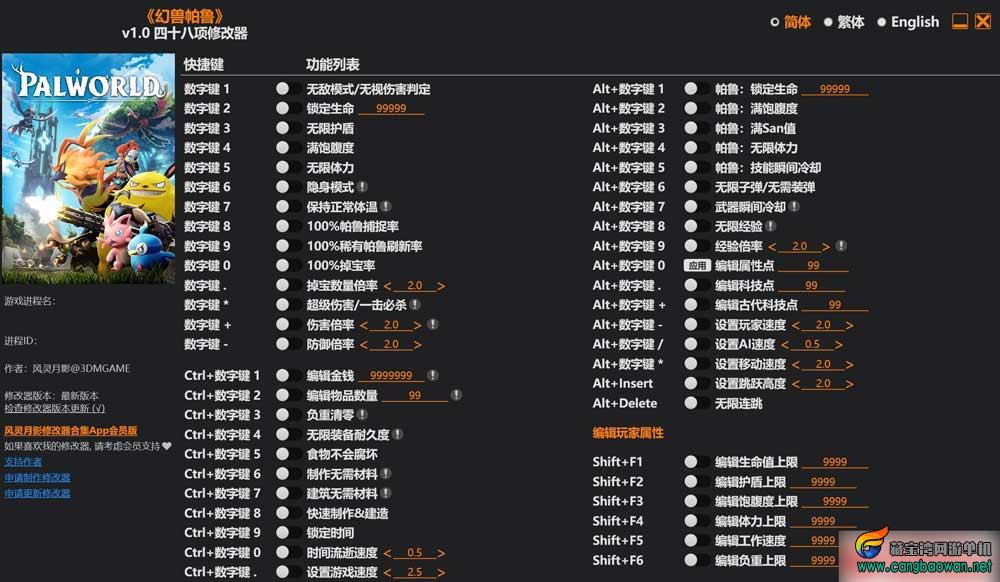Enable 100%掉宝率 switch
Image resolution: width=1000 pixels, height=582 pixels.
[x=288, y=265]
